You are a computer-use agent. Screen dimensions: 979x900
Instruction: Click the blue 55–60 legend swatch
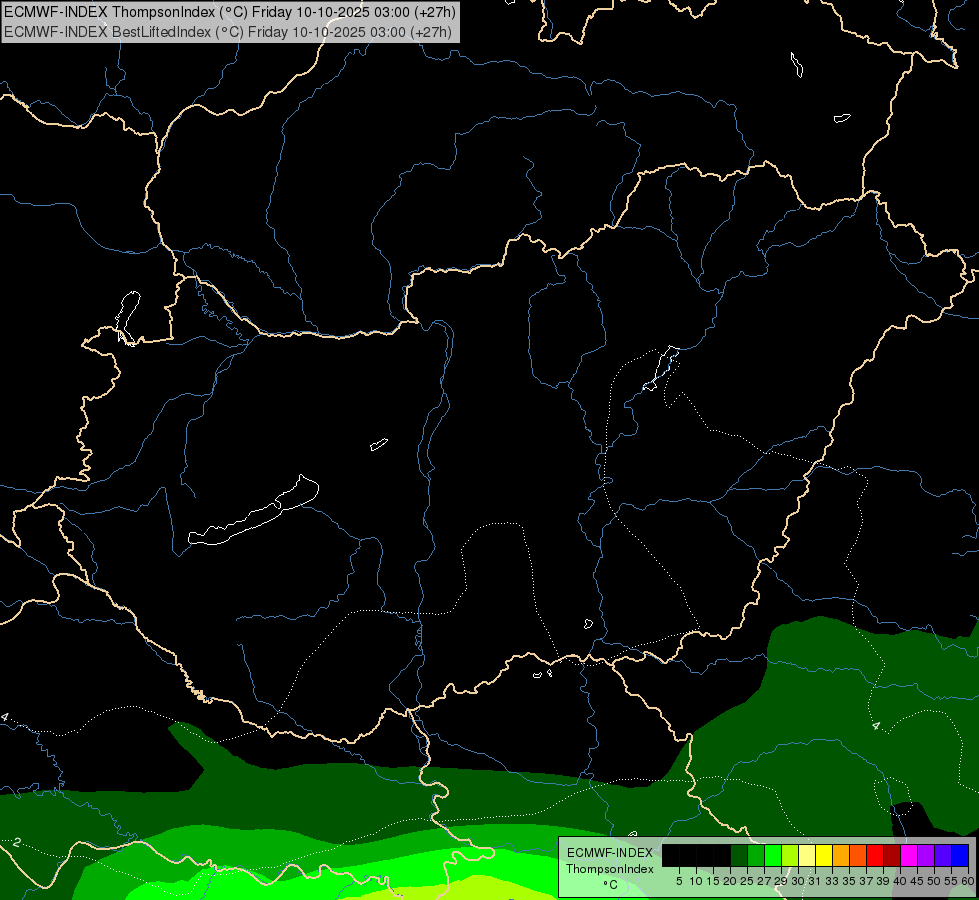960,856
